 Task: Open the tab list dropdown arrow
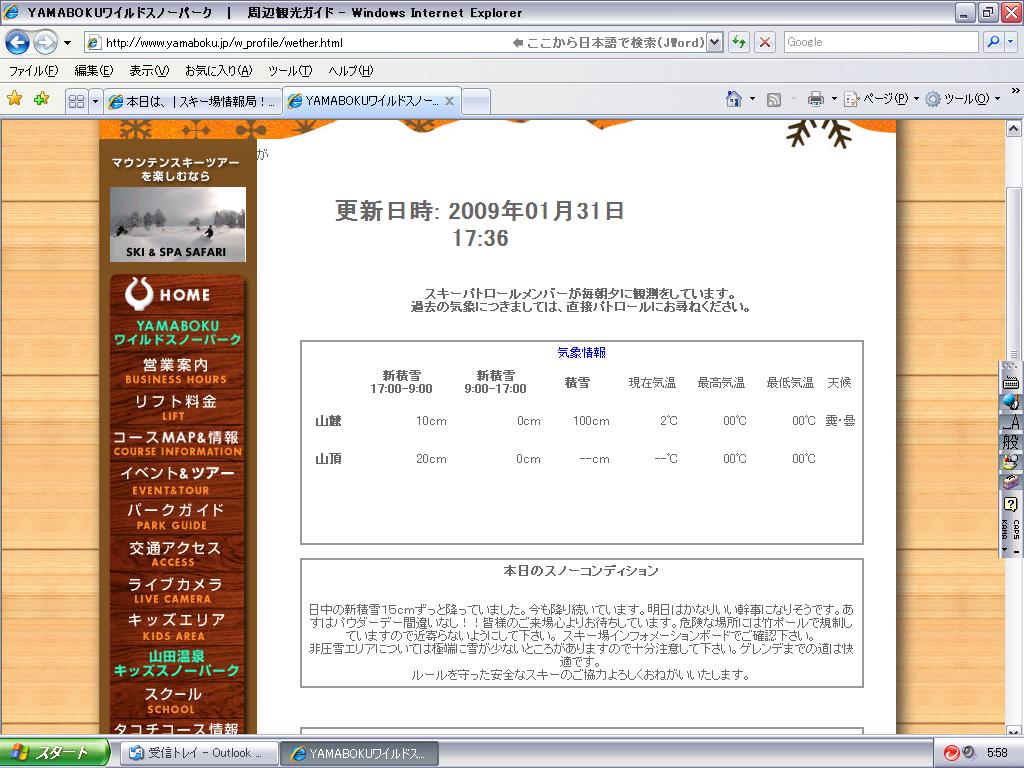[95, 101]
